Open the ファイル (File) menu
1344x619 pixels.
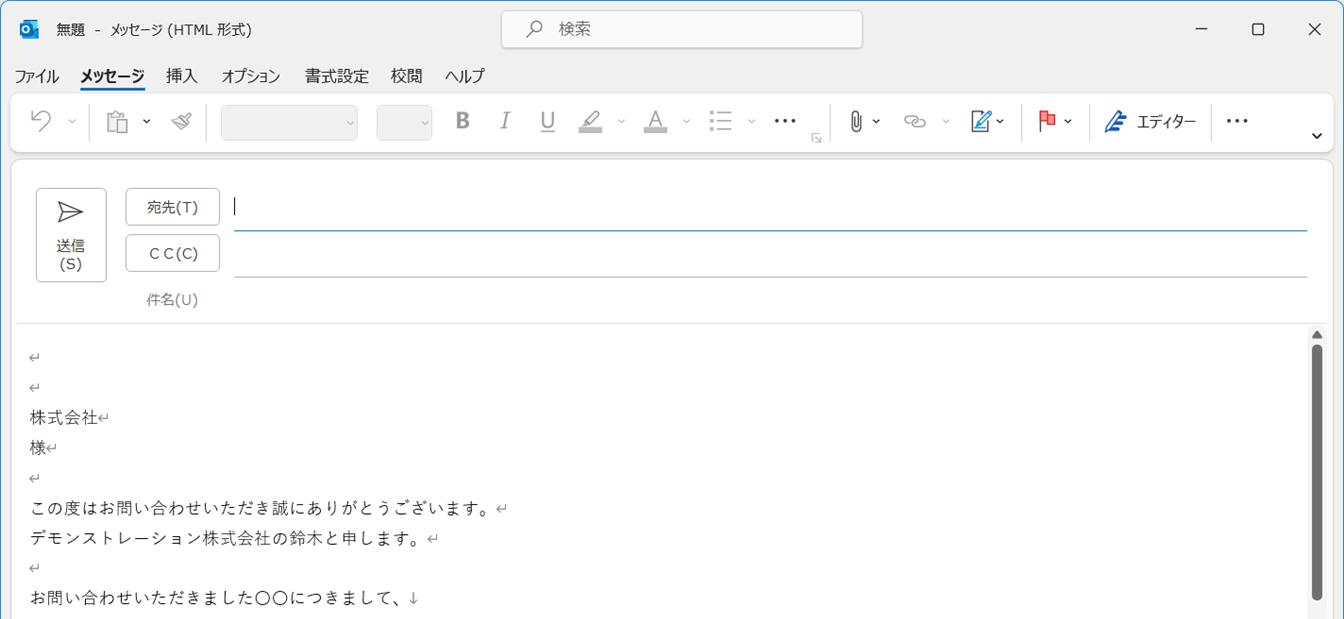[x=37, y=76]
